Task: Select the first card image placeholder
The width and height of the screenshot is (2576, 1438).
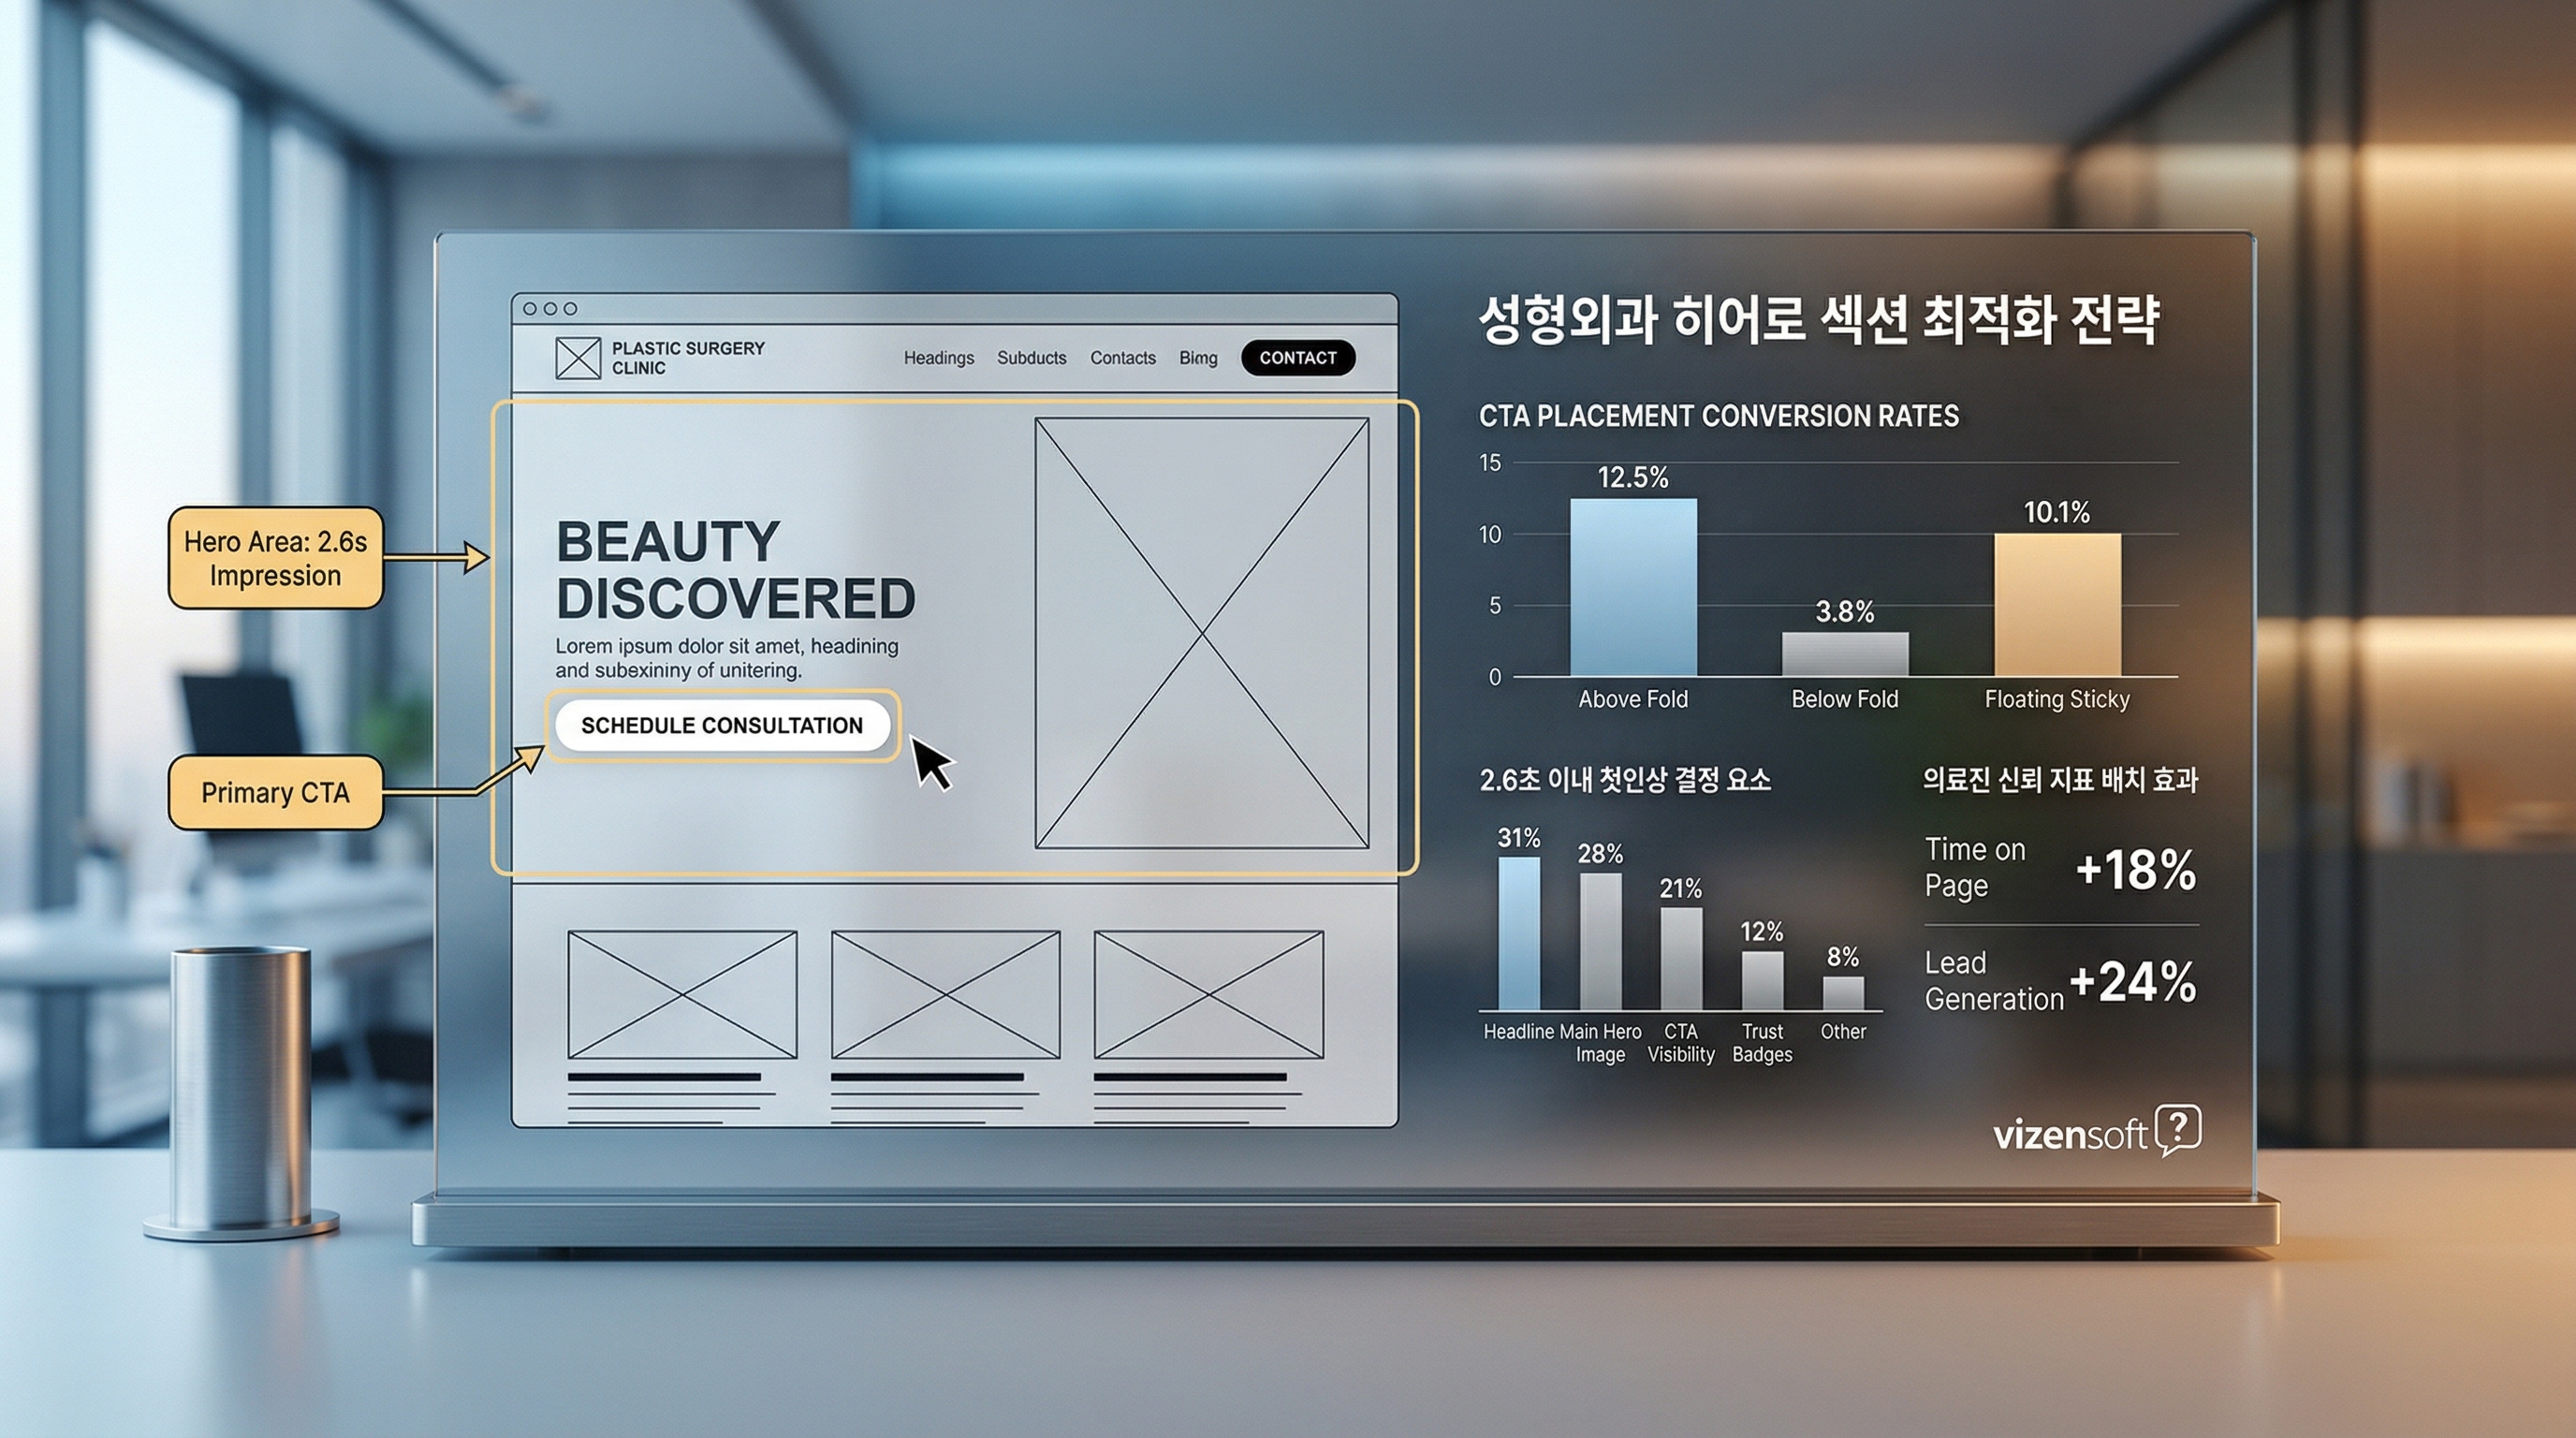Action: 682,994
